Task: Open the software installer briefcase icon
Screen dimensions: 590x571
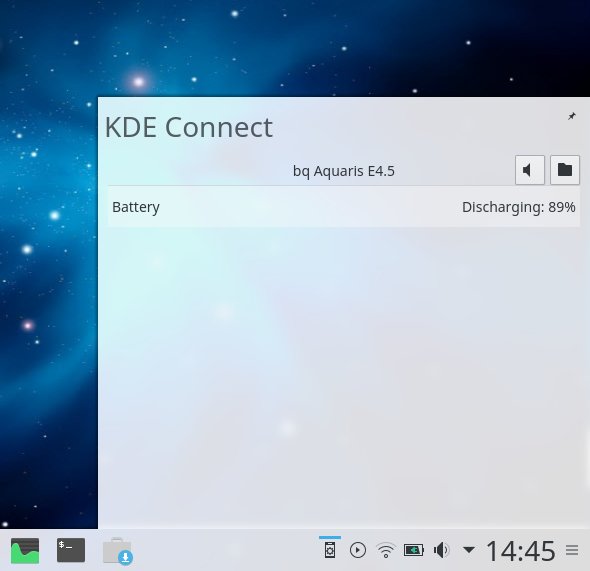Action: 118,551
